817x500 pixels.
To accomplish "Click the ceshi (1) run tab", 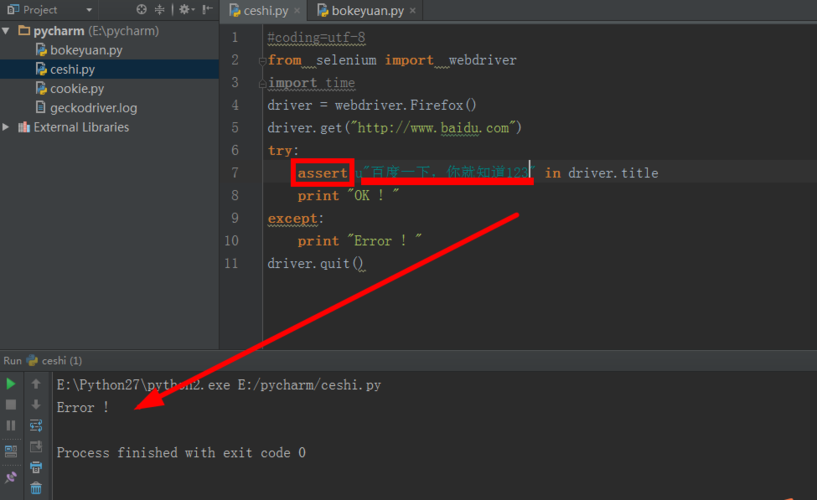I will point(54,360).
